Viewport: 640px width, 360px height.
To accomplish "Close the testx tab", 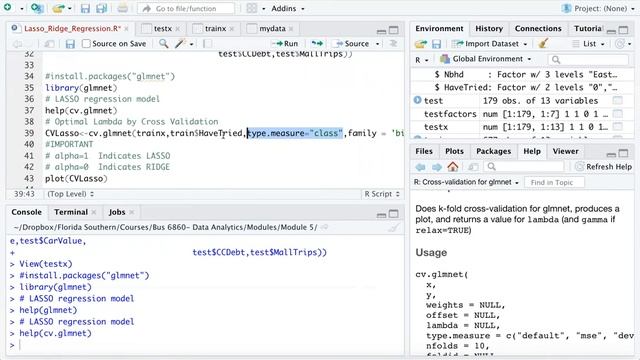I will 178,29.
